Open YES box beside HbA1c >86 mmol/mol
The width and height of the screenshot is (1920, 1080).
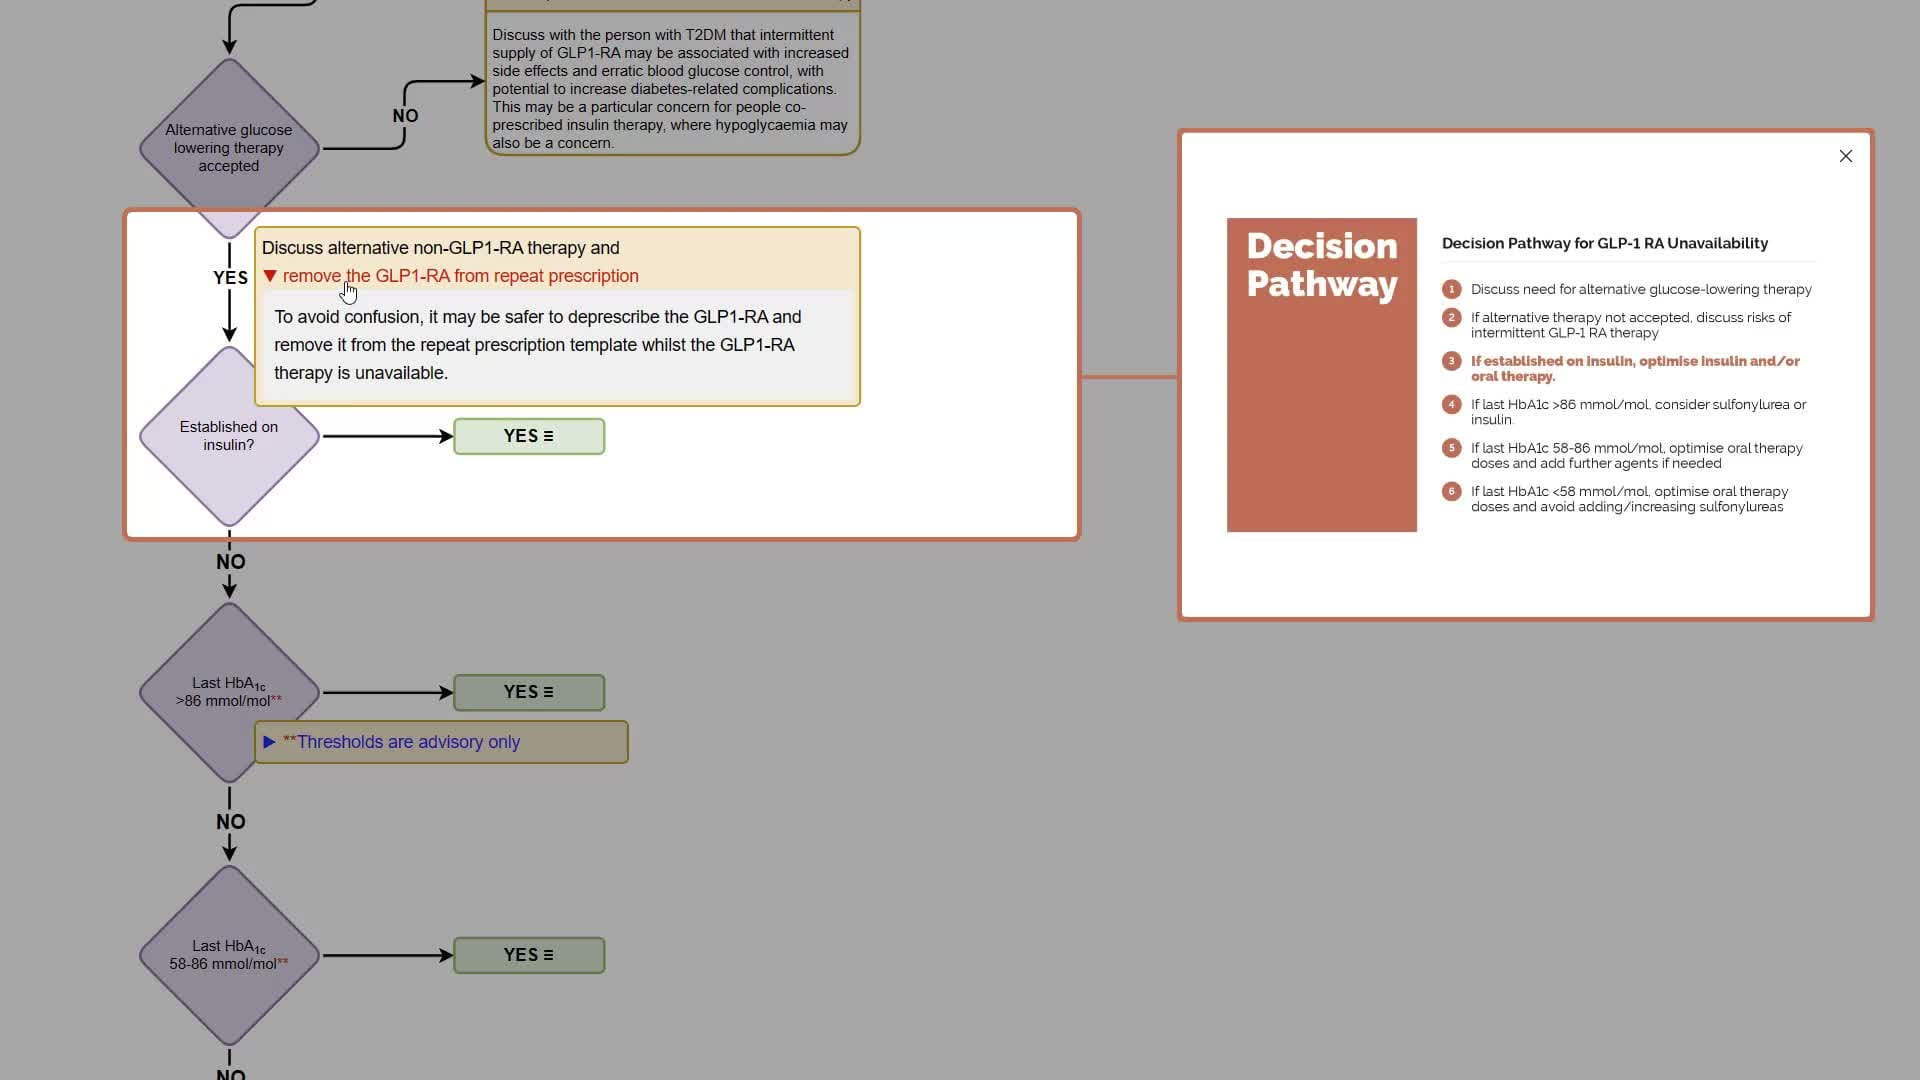click(x=528, y=692)
